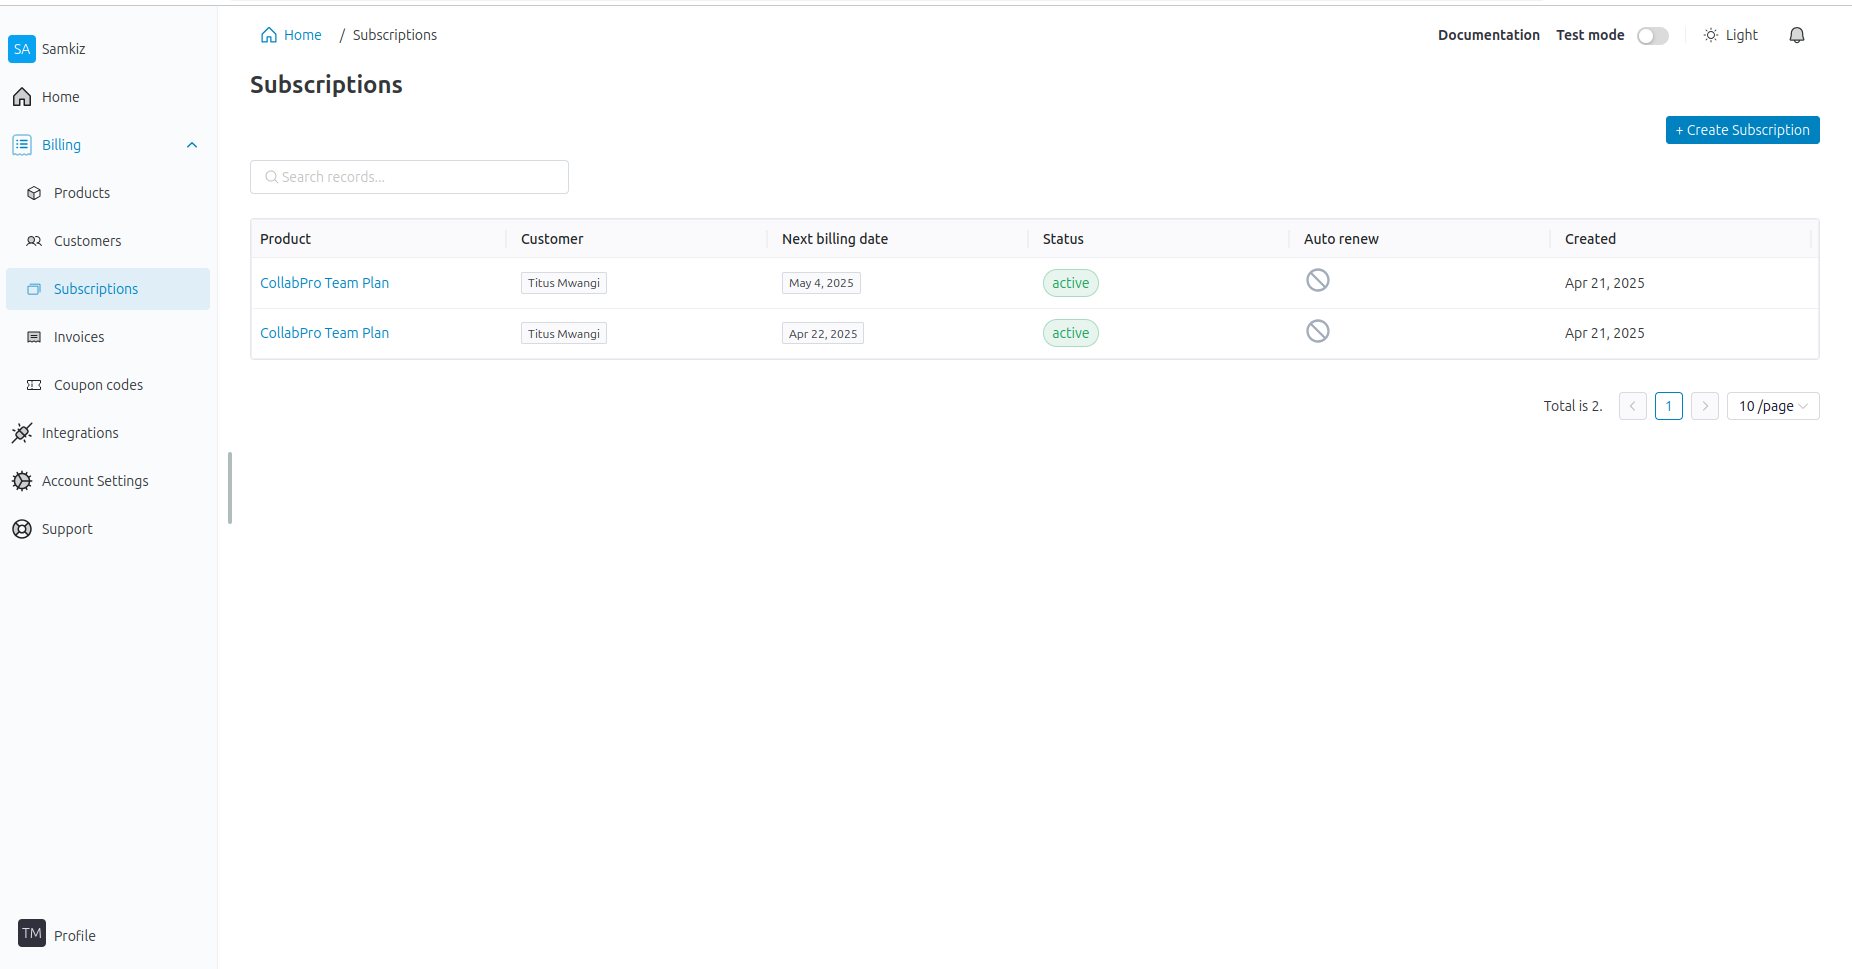Screen dimensions: 1852x969
Task: Switch the Light theme toggle
Action: [x=1731, y=35]
